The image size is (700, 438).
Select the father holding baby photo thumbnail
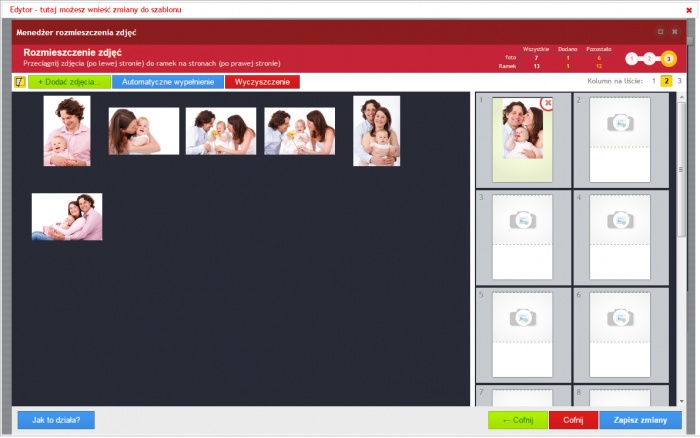(x=67, y=130)
